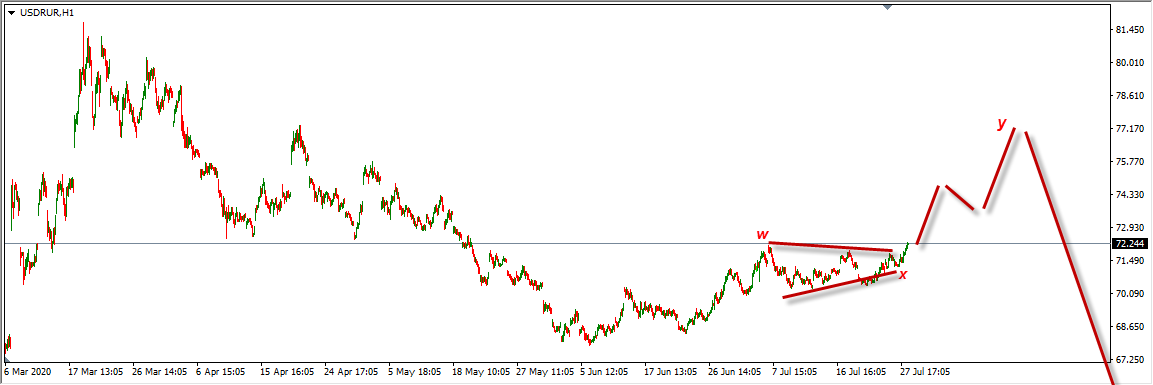Click the 78.610 price scale value
The height and width of the screenshot is (385, 1153).
[x=1129, y=96]
